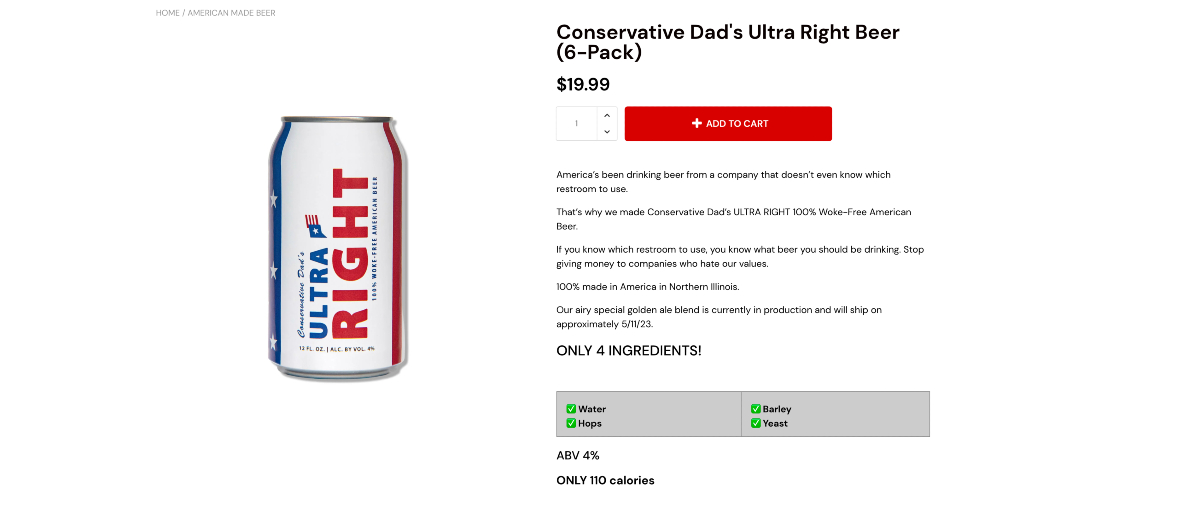Image resolution: width=1200 pixels, height=514 pixels.
Task: Increase quantity with the up arrow
Action: (x=607, y=116)
